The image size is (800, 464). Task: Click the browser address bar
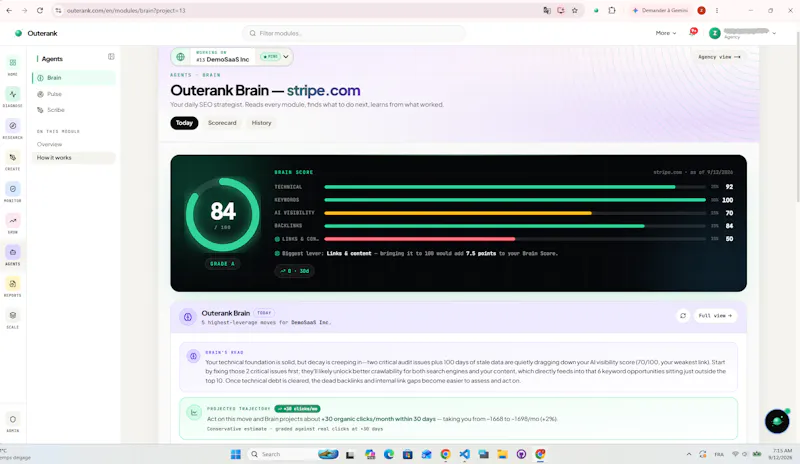(301, 10)
